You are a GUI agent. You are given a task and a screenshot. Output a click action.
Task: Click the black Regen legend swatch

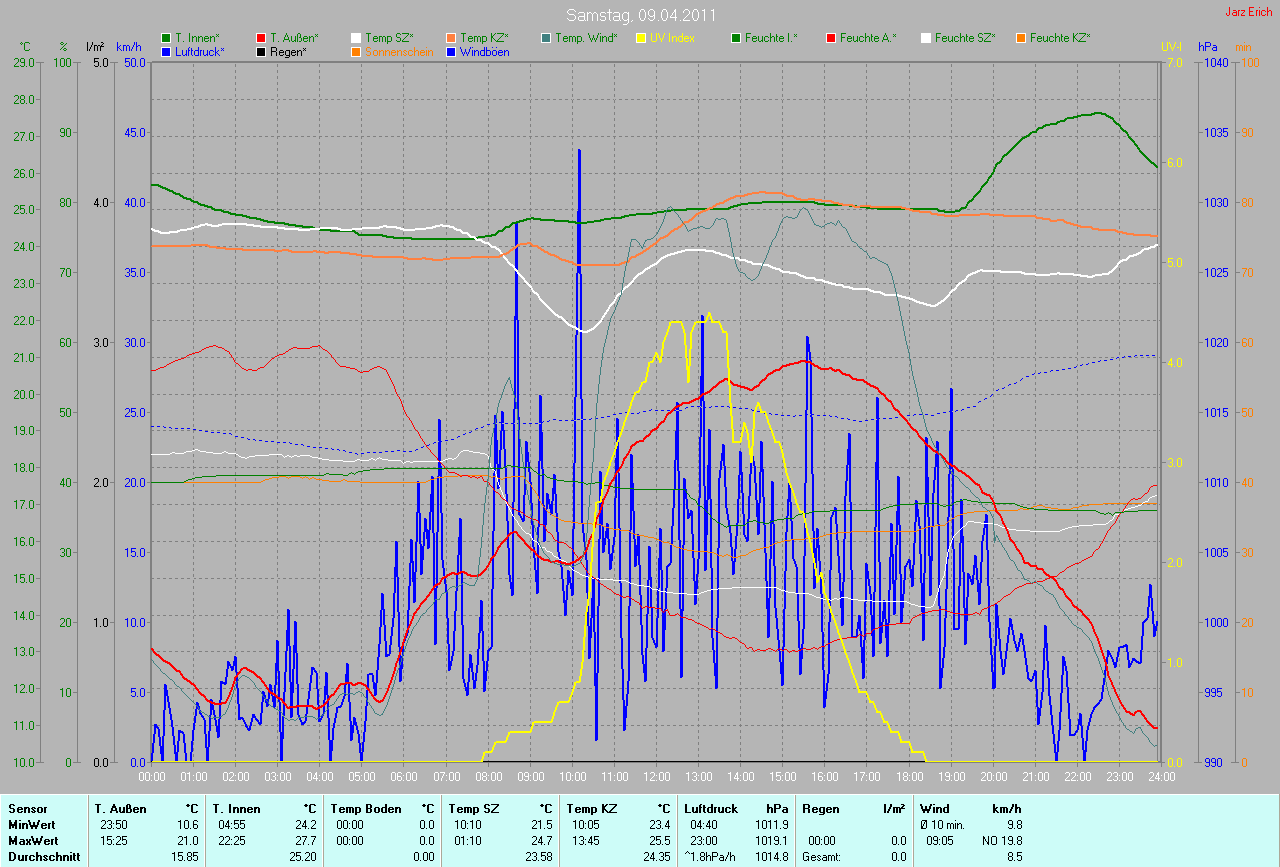click(x=261, y=51)
